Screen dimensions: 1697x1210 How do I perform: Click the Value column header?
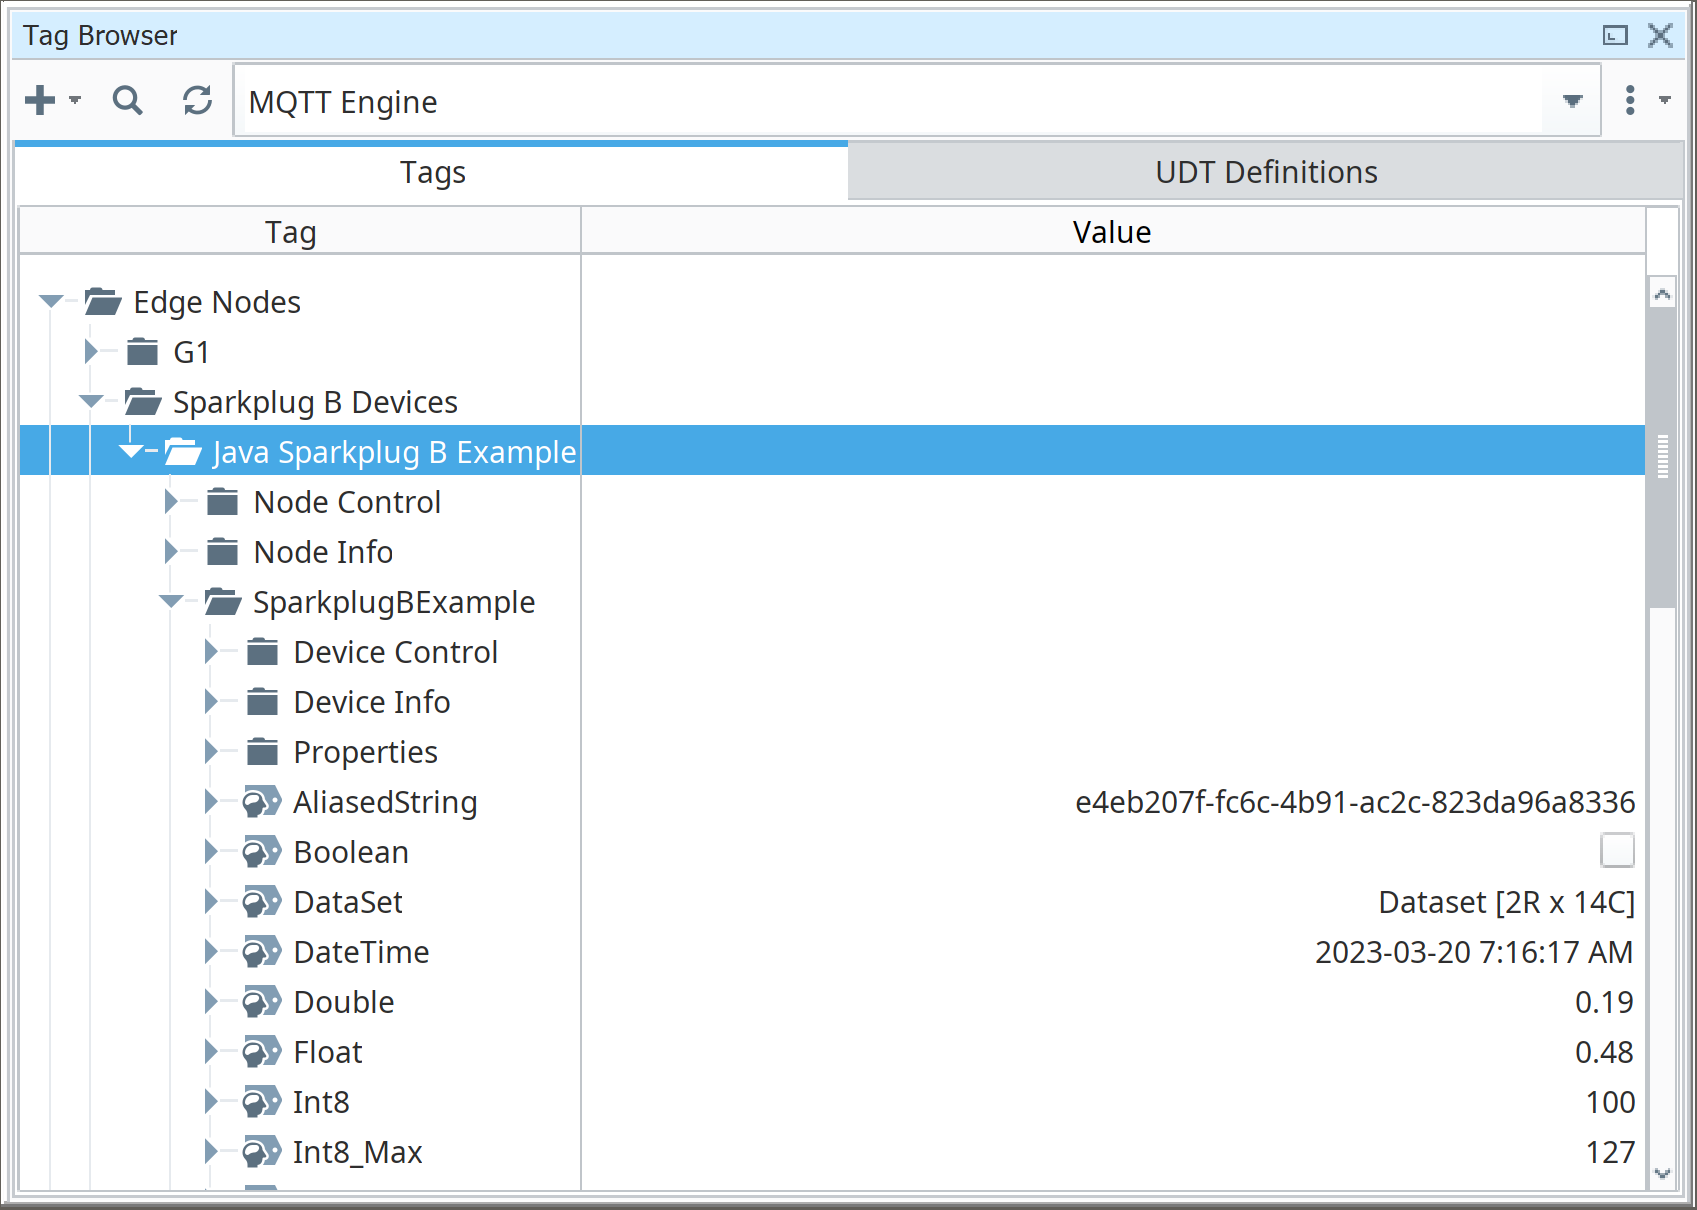point(1112,232)
